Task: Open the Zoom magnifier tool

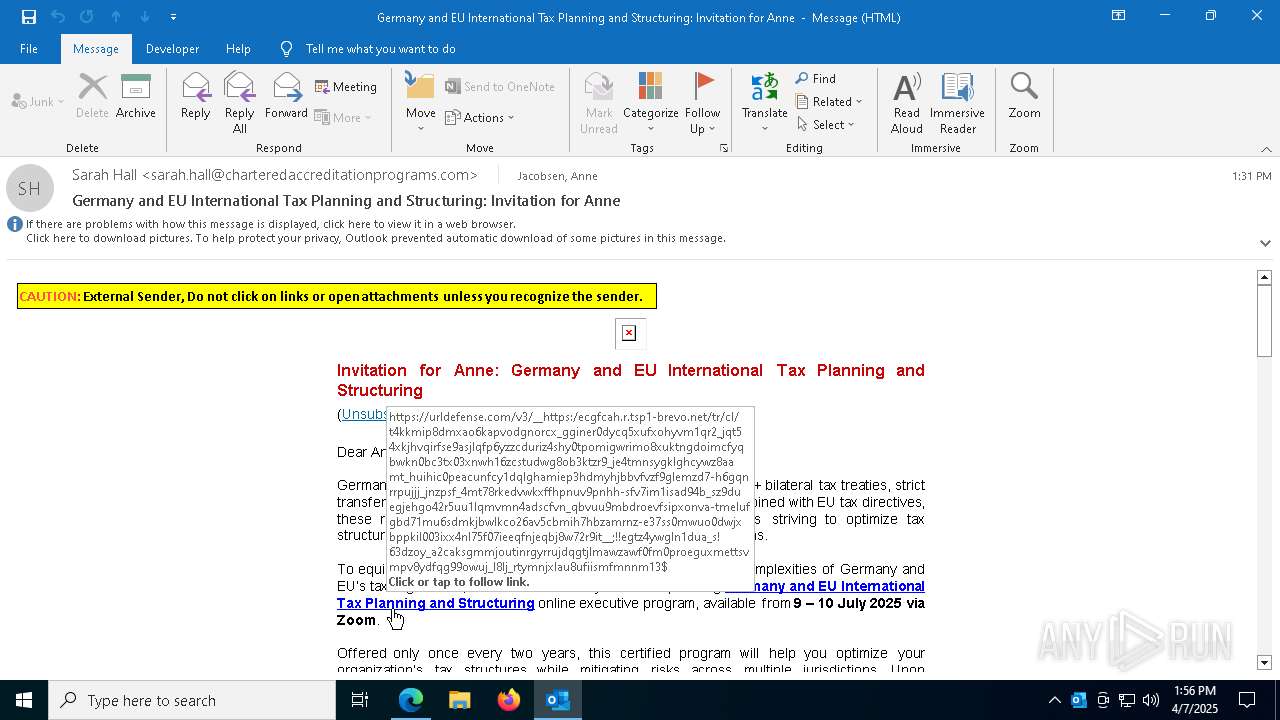Action: [1024, 97]
